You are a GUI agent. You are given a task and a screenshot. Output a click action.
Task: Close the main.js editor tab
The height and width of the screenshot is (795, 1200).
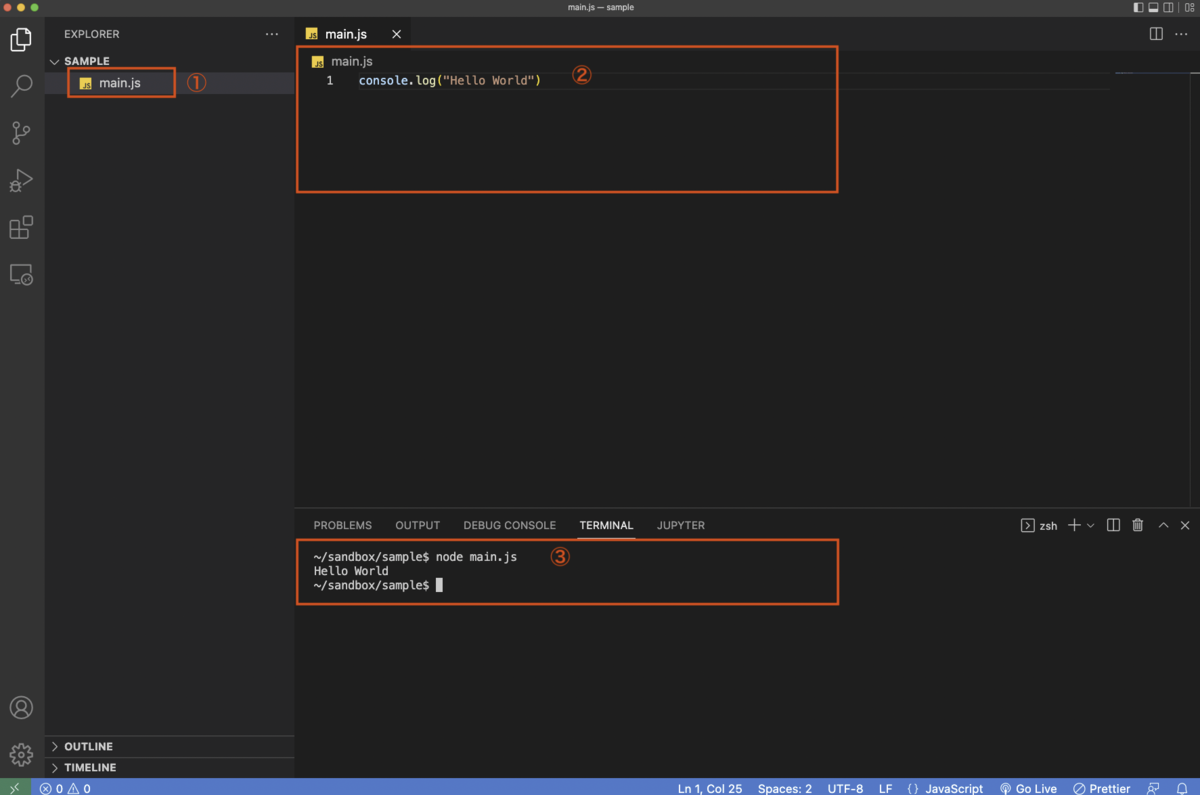(396, 34)
